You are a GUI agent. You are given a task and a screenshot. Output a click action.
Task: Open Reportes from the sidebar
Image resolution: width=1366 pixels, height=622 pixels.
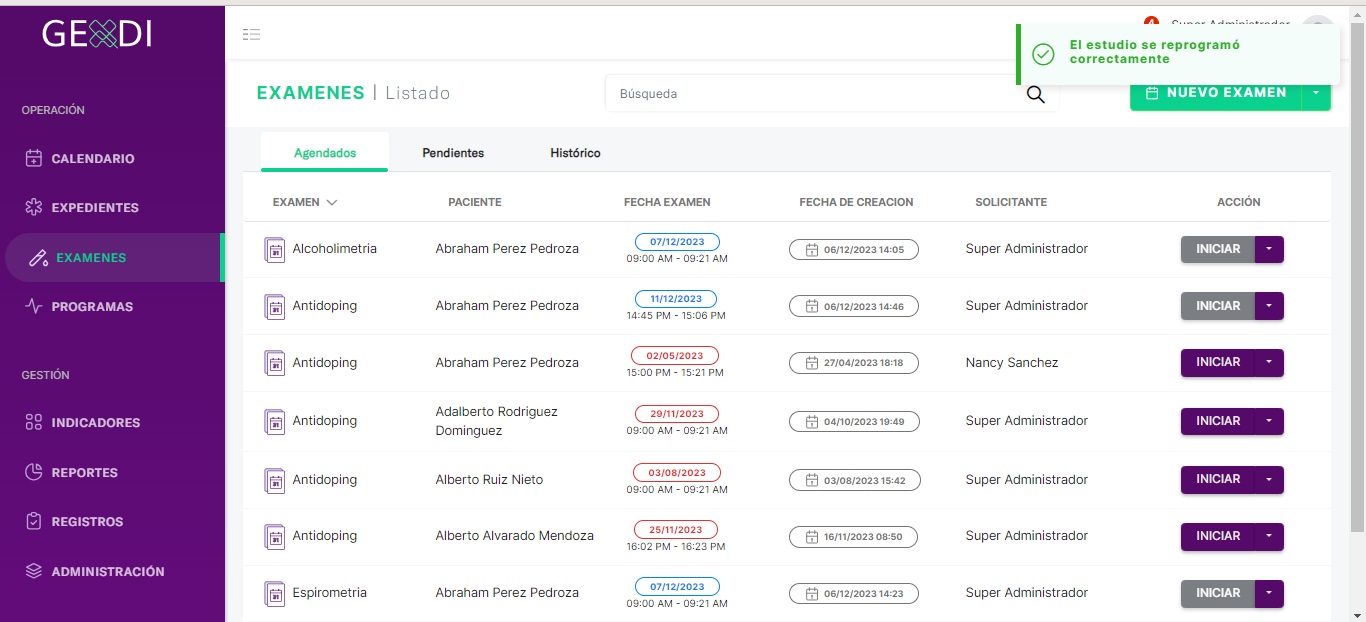tap(85, 473)
